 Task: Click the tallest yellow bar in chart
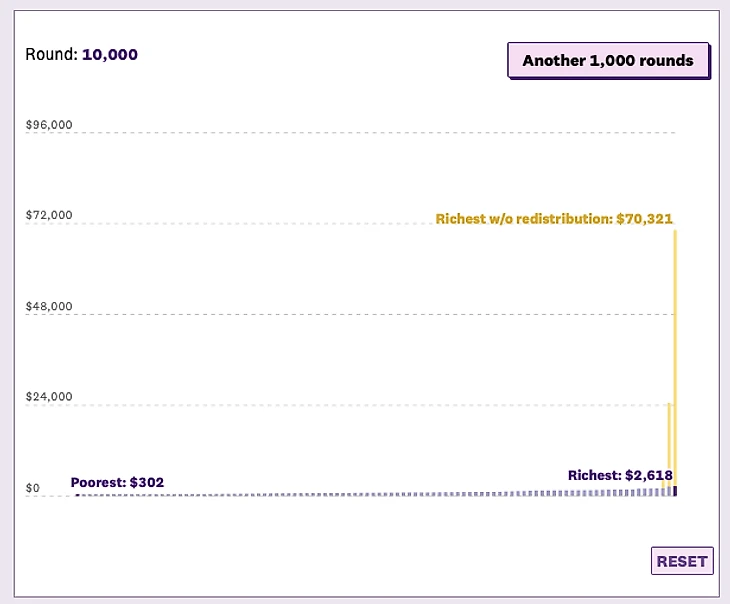click(x=676, y=350)
